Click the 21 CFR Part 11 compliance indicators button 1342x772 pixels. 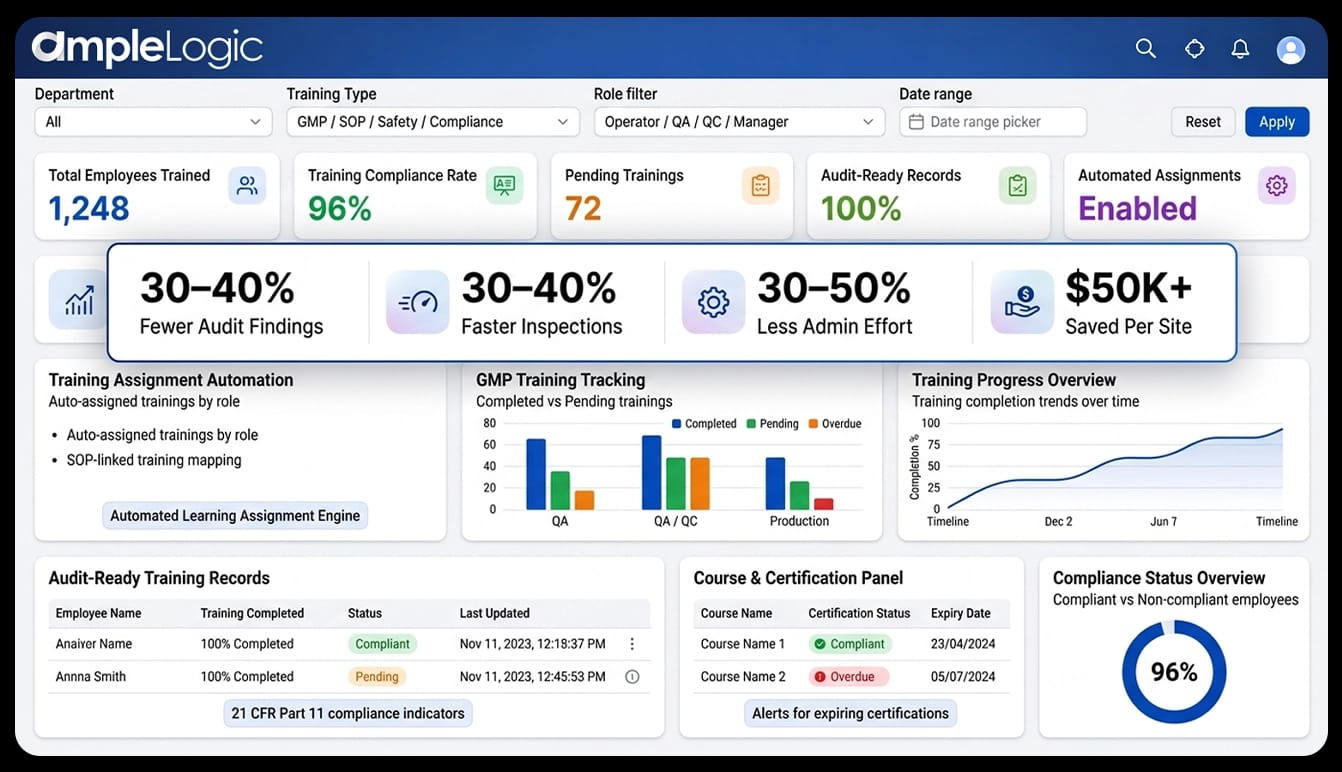tap(348, 714)
